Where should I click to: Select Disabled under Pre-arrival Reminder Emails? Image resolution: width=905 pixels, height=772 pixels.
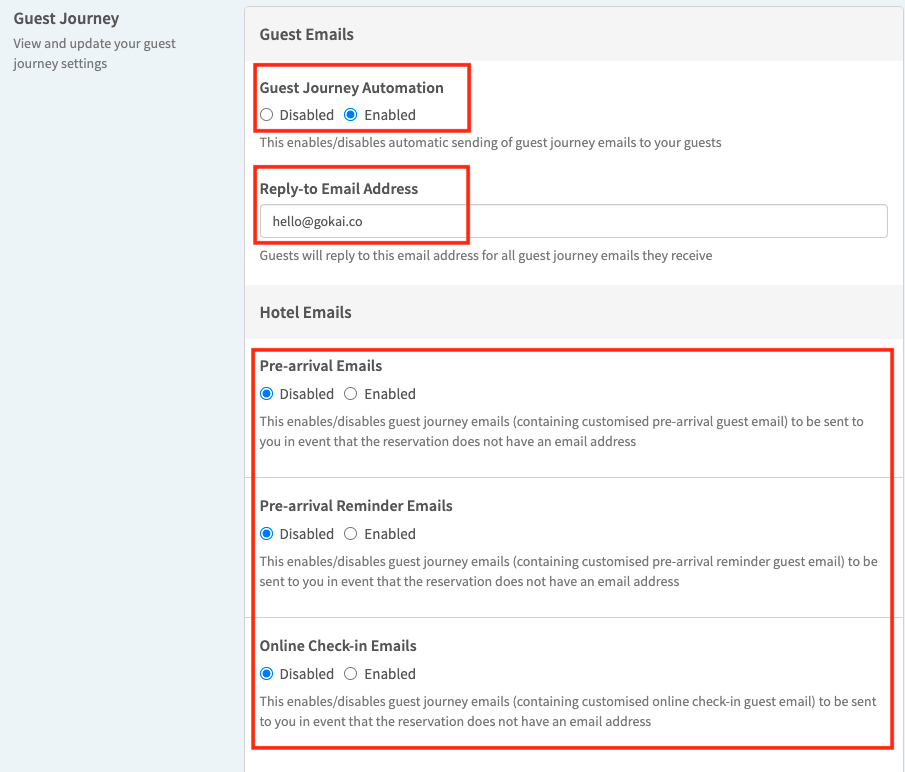pyautogui.click(x=267, y=534)
